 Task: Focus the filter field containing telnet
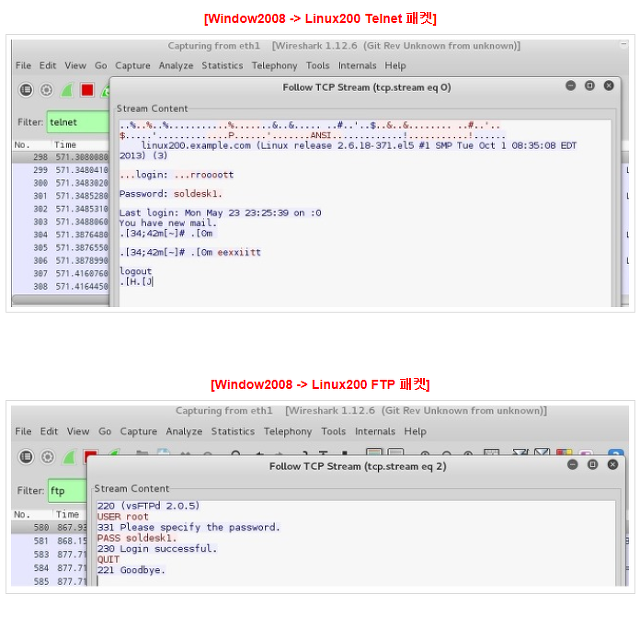click(x=78, y=122)
